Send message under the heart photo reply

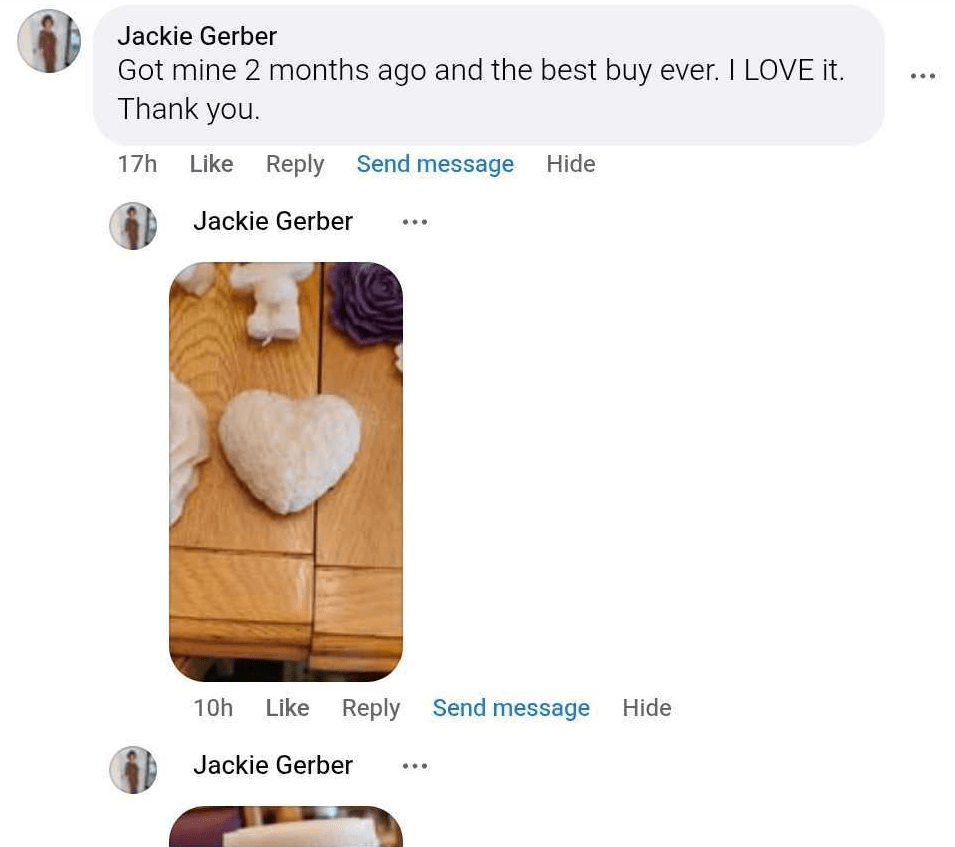pyautogui.click(x=511, y=708)
